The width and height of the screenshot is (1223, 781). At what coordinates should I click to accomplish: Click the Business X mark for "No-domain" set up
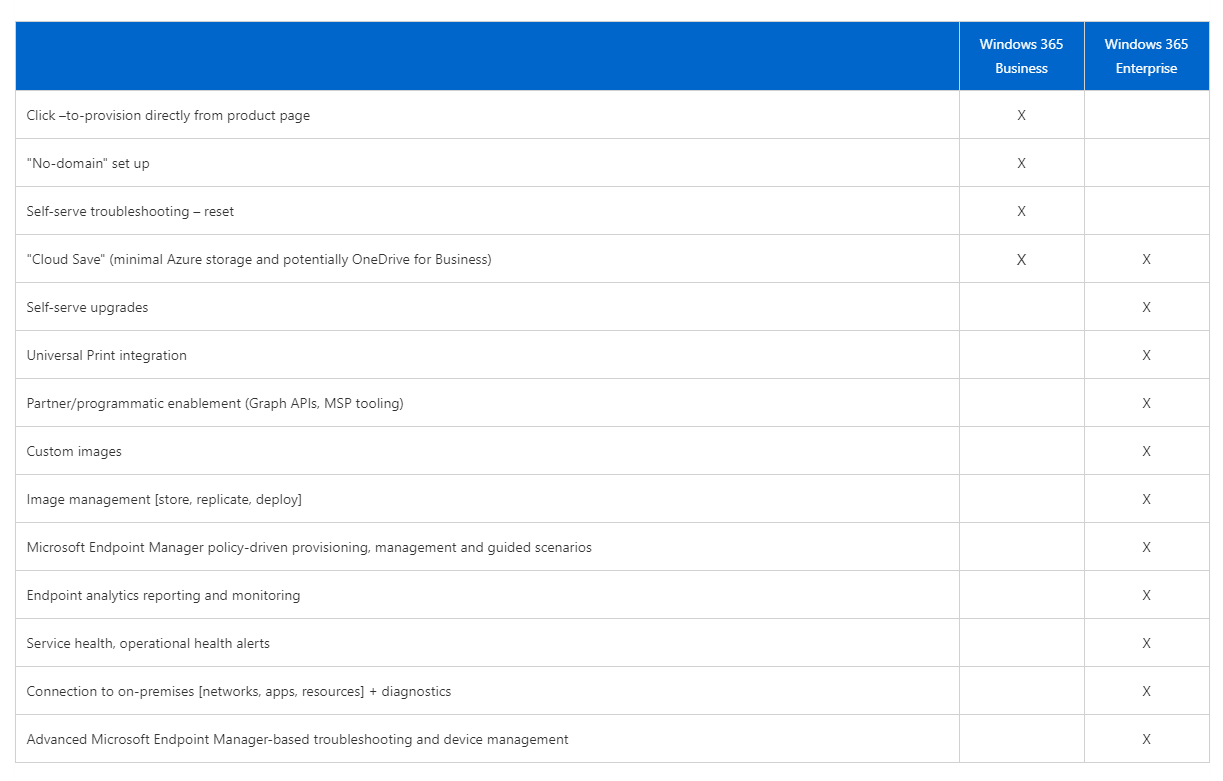tap(1021, 163)
